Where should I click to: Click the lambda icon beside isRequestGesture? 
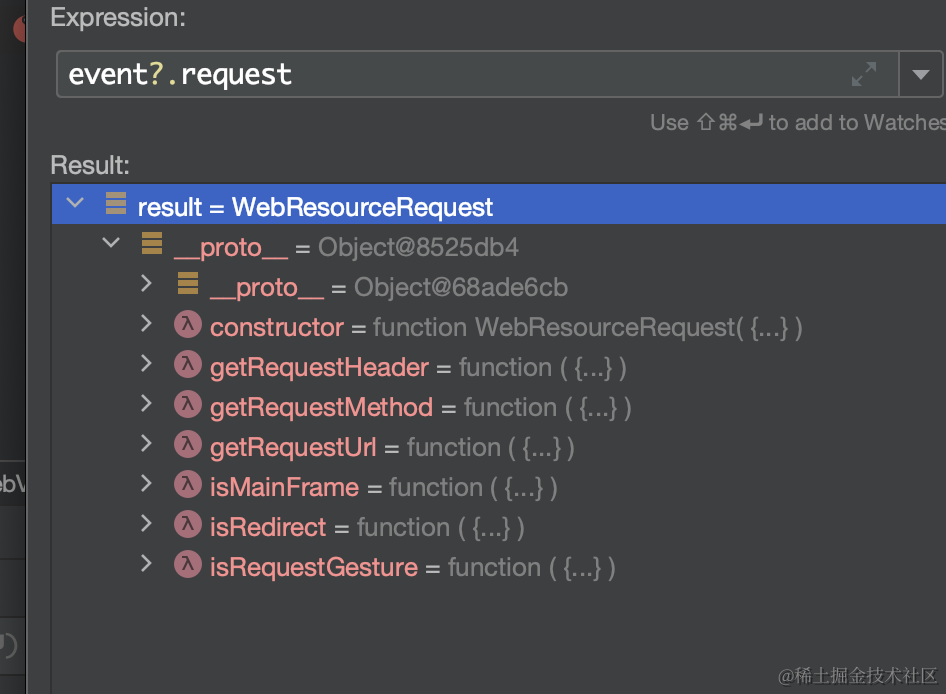[x=188, y=567]
